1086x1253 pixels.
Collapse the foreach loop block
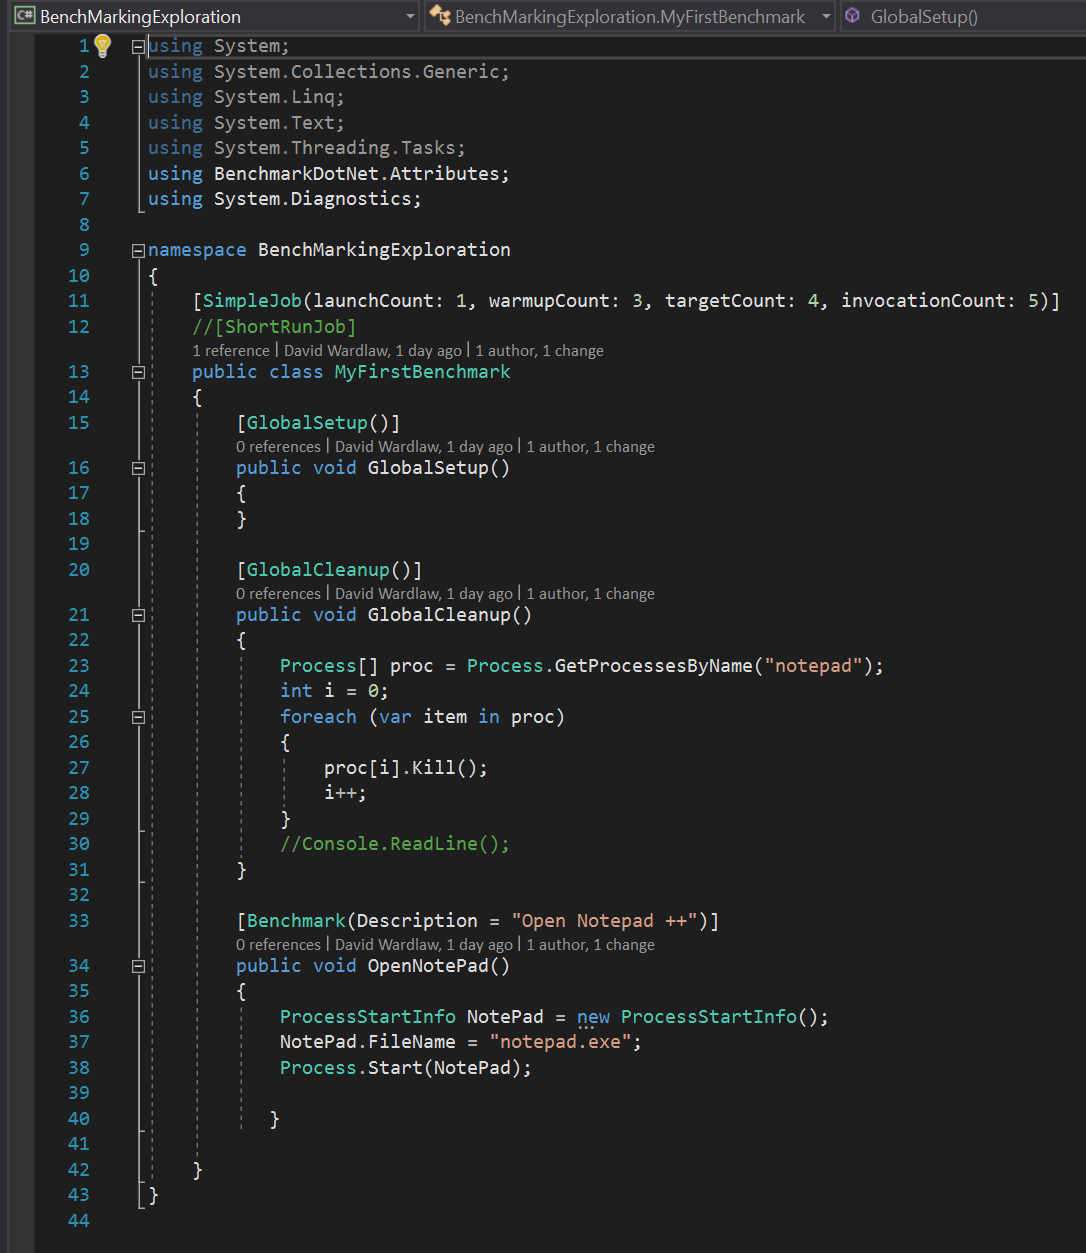tap(138, 716)
